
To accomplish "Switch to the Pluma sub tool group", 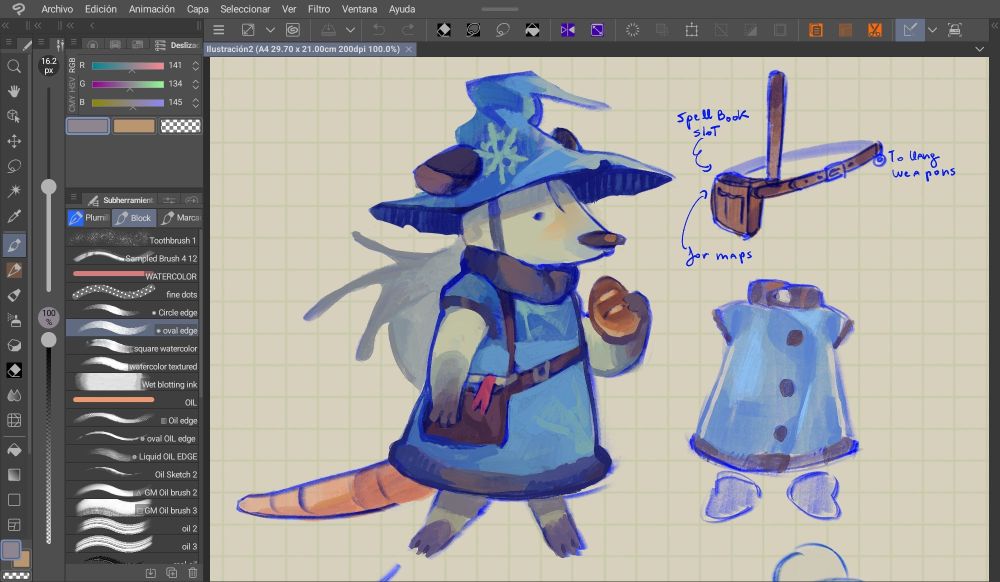I will point(89,218).
